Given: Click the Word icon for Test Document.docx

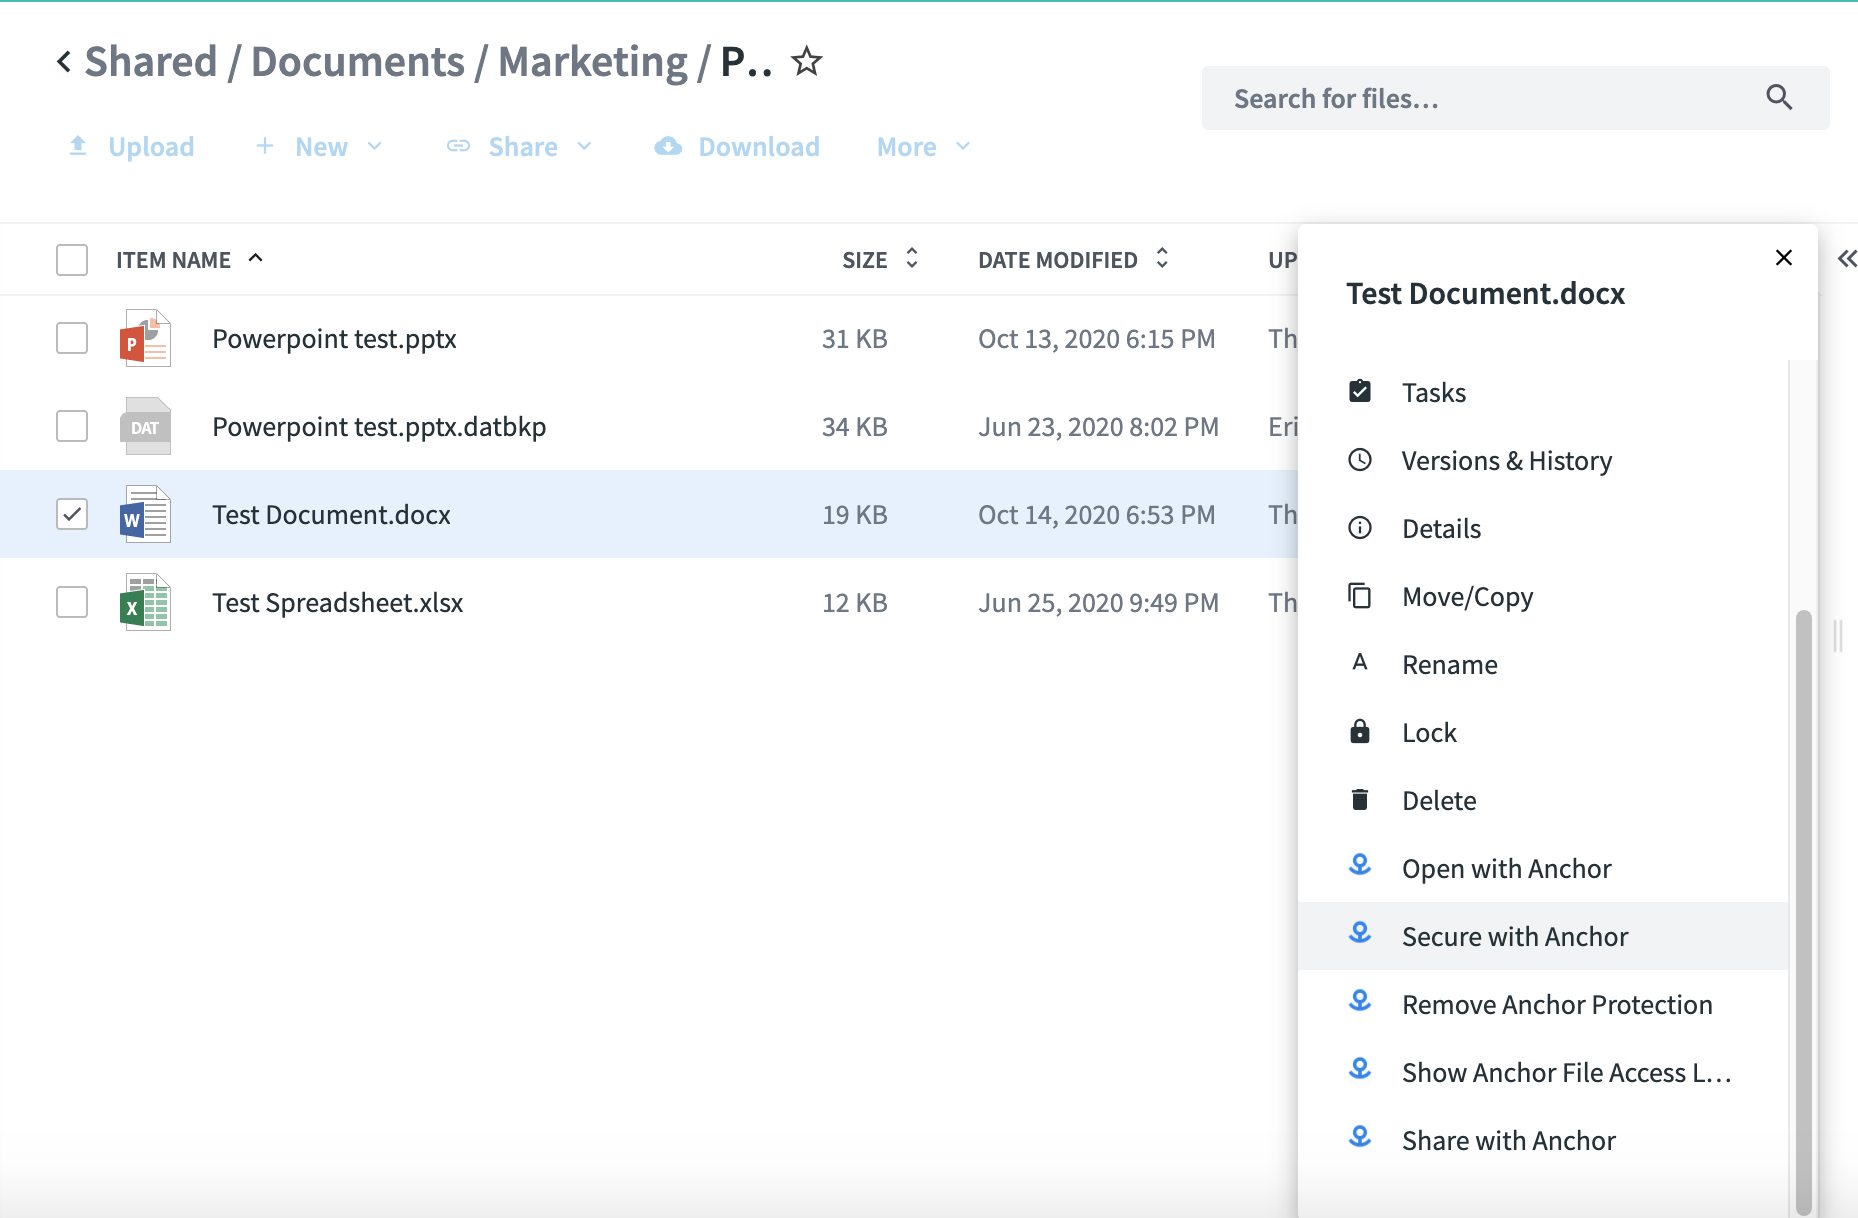Looking at the screenshot, I should point(145,514).
